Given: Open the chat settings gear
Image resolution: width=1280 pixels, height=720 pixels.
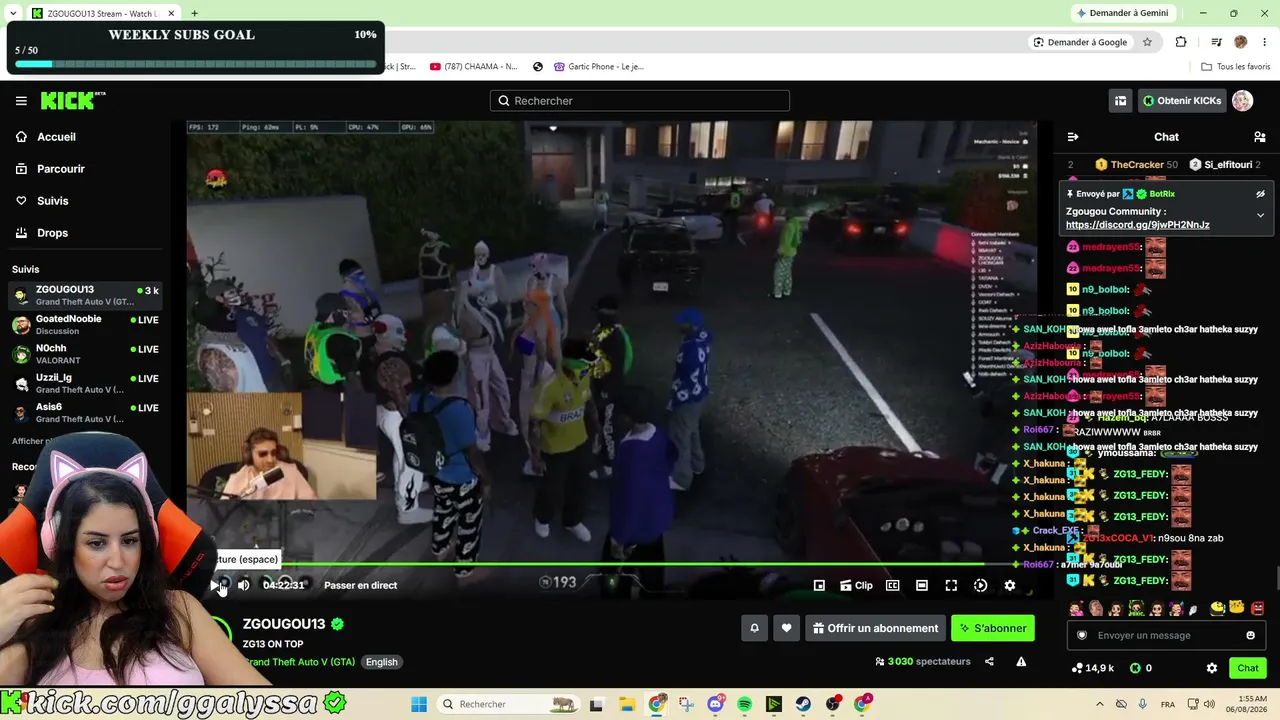Looking at the screenshot, I should pos(1212,668).
